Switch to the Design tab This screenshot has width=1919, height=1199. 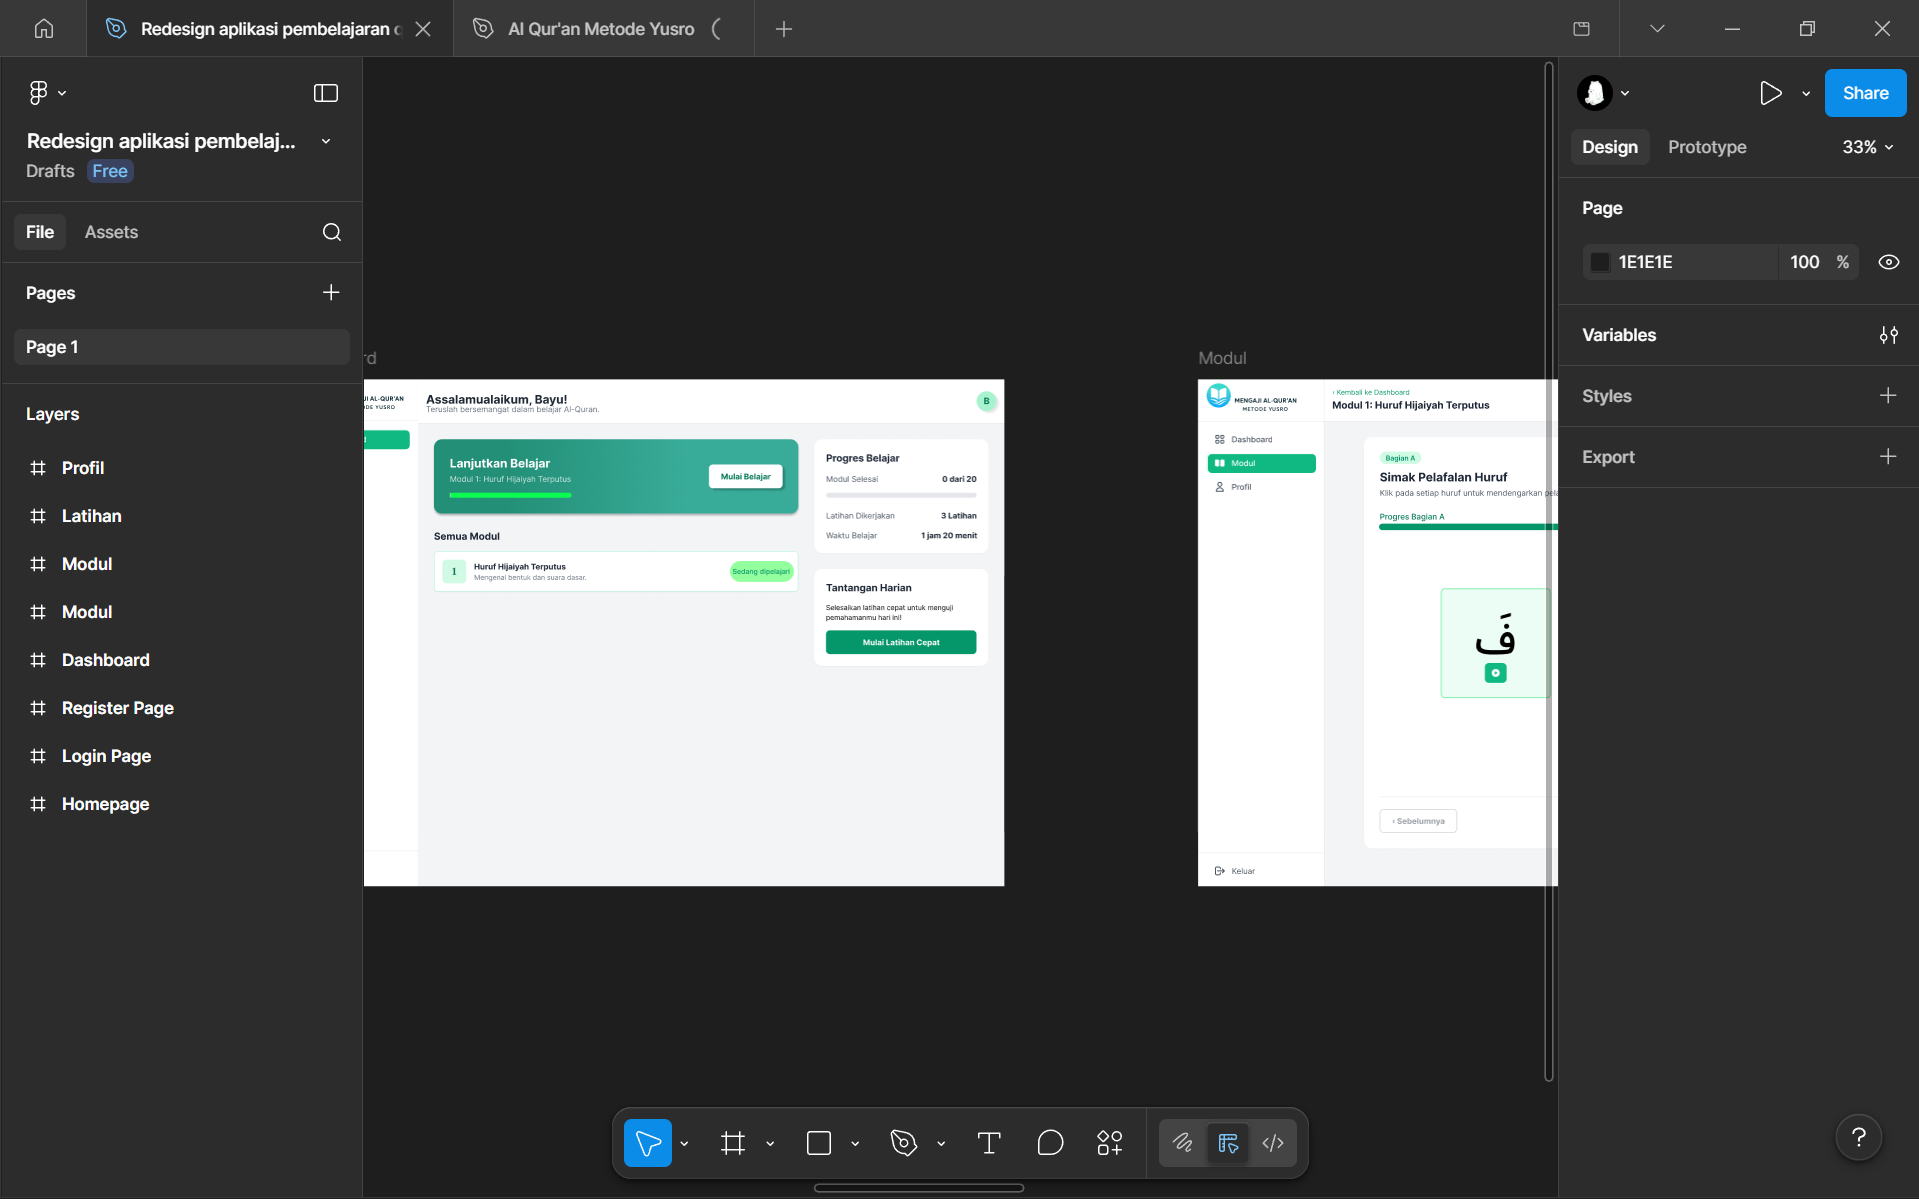click(x=1610, y=147)
